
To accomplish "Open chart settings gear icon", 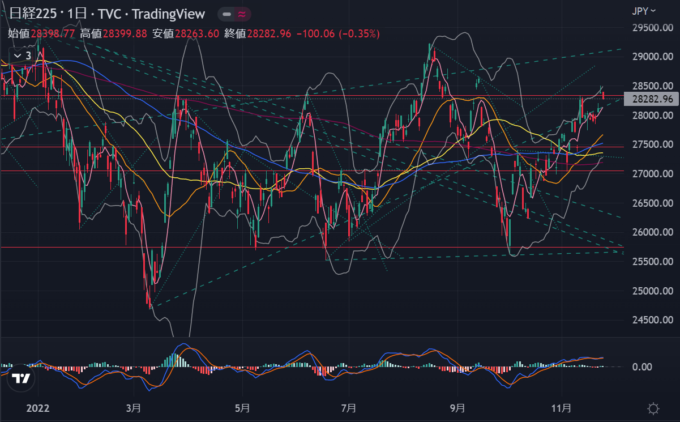I will 652,408.
